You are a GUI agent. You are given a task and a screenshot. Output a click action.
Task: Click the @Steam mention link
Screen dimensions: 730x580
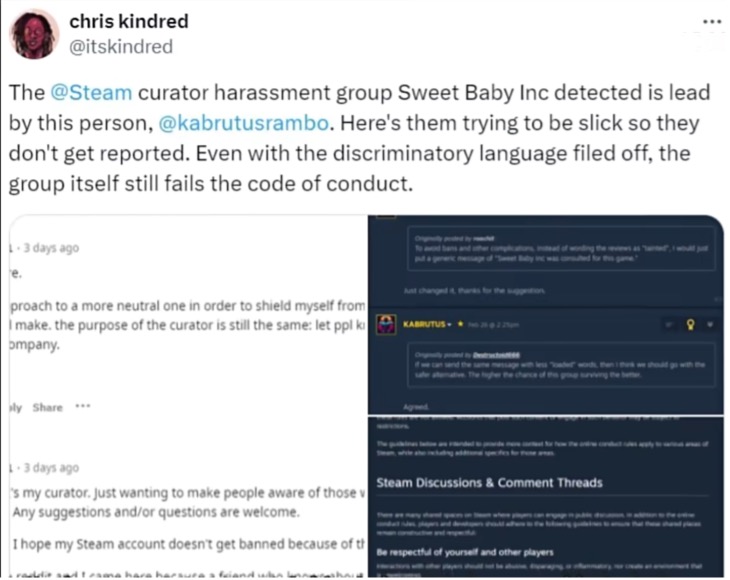[x=91, y=93]
